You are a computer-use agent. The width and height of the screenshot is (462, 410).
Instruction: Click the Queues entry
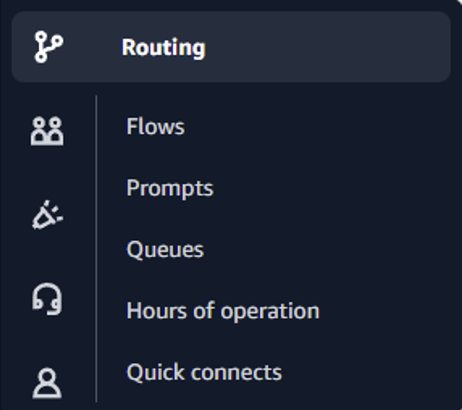click(165, 250)
